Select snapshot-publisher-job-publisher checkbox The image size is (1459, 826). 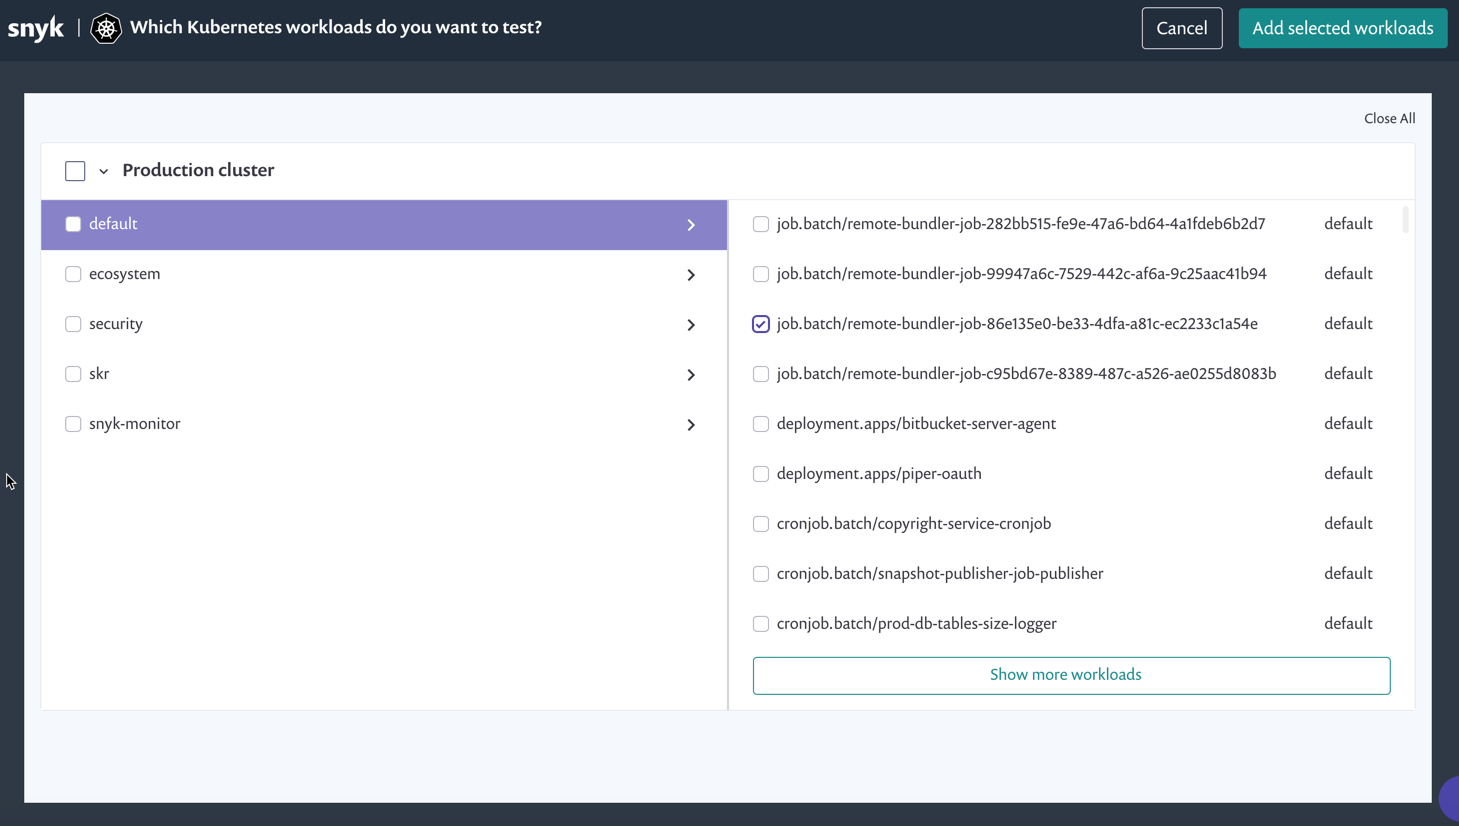(761, 574)
